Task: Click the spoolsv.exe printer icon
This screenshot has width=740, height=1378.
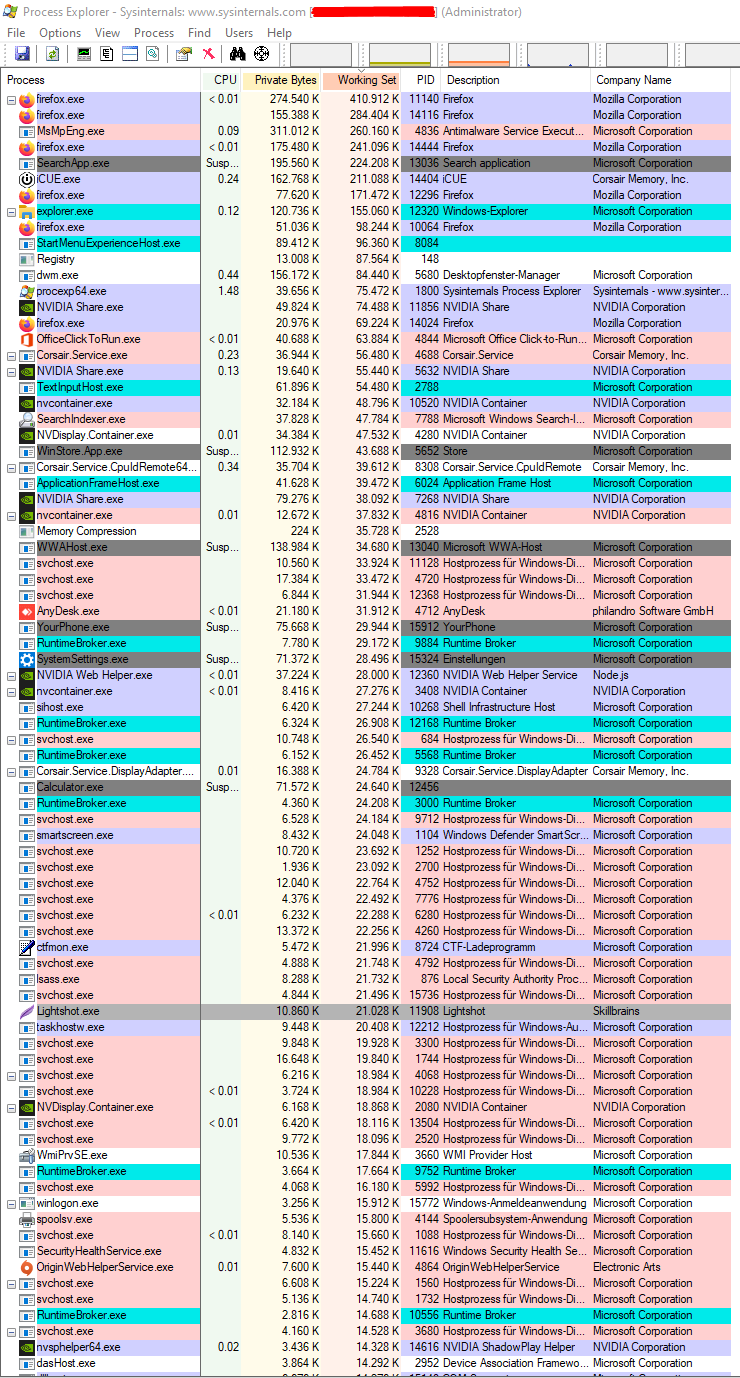Action: click(27, 1219)
